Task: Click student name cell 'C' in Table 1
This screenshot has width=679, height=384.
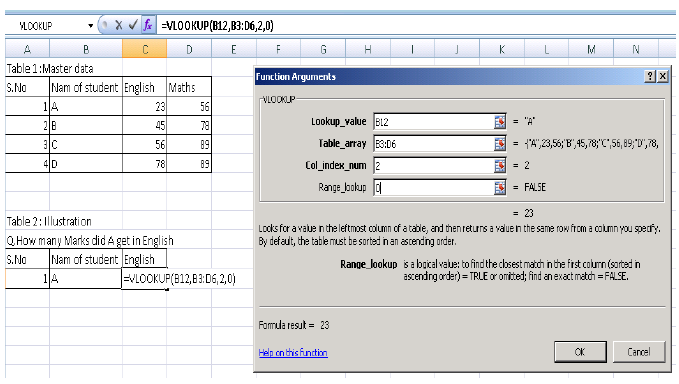Action: 86,145
